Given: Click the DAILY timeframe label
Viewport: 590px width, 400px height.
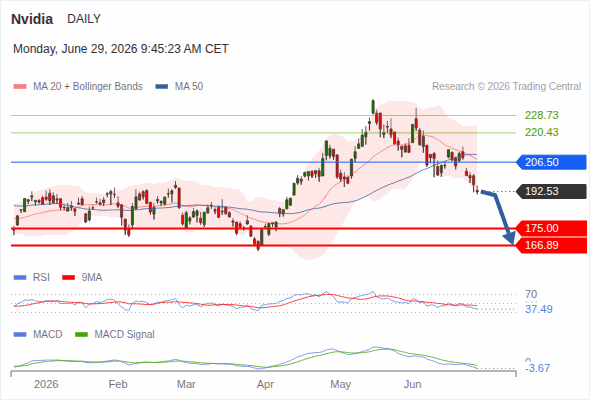Looking at the screenshot, I should (84, 19).
